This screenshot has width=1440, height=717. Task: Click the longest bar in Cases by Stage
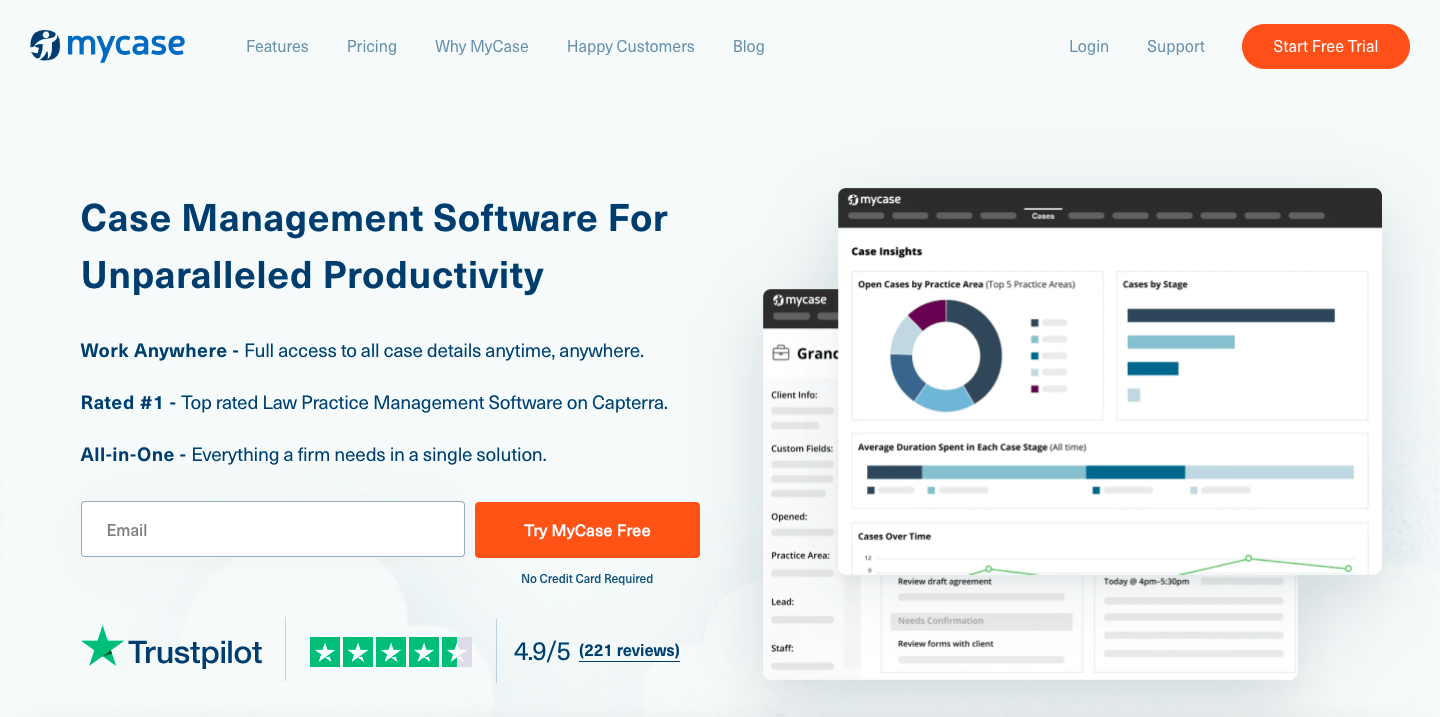pos(1231,315)
